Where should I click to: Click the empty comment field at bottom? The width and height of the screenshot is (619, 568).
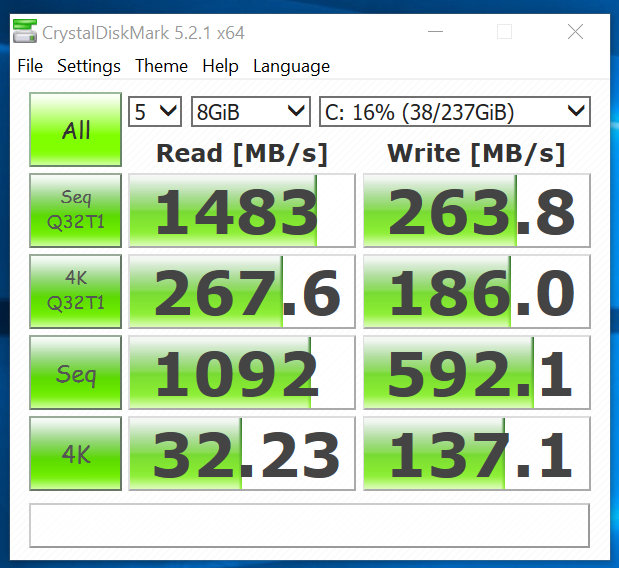pyautogui.click(x=310, y=525)
